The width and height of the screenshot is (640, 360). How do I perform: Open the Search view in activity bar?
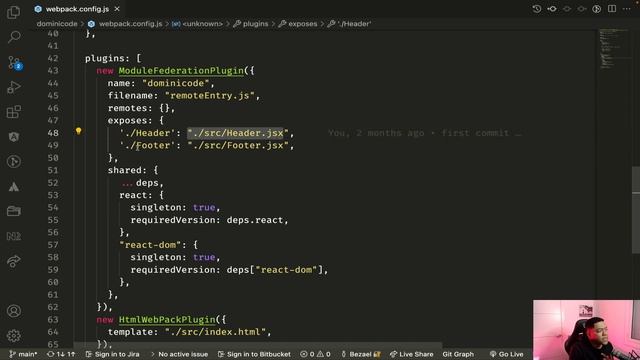tap(14, 37)
